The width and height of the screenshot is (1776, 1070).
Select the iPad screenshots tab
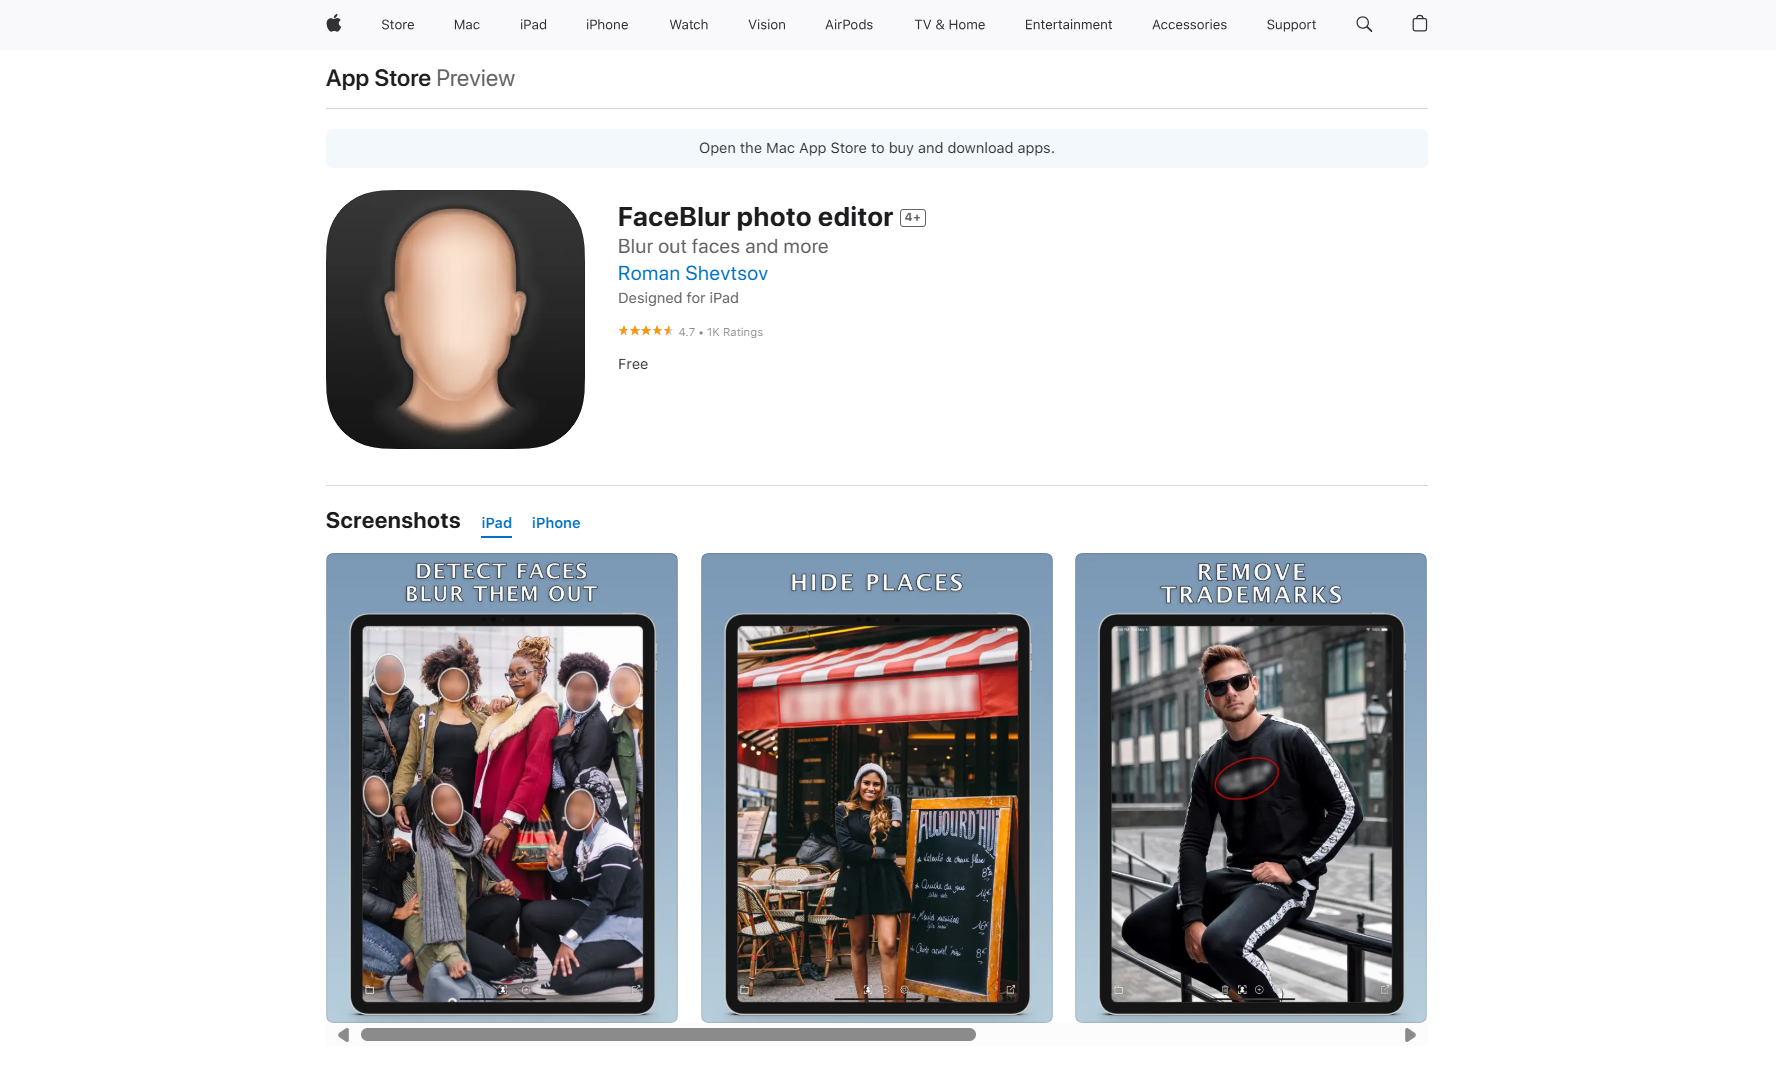point(496,523)
